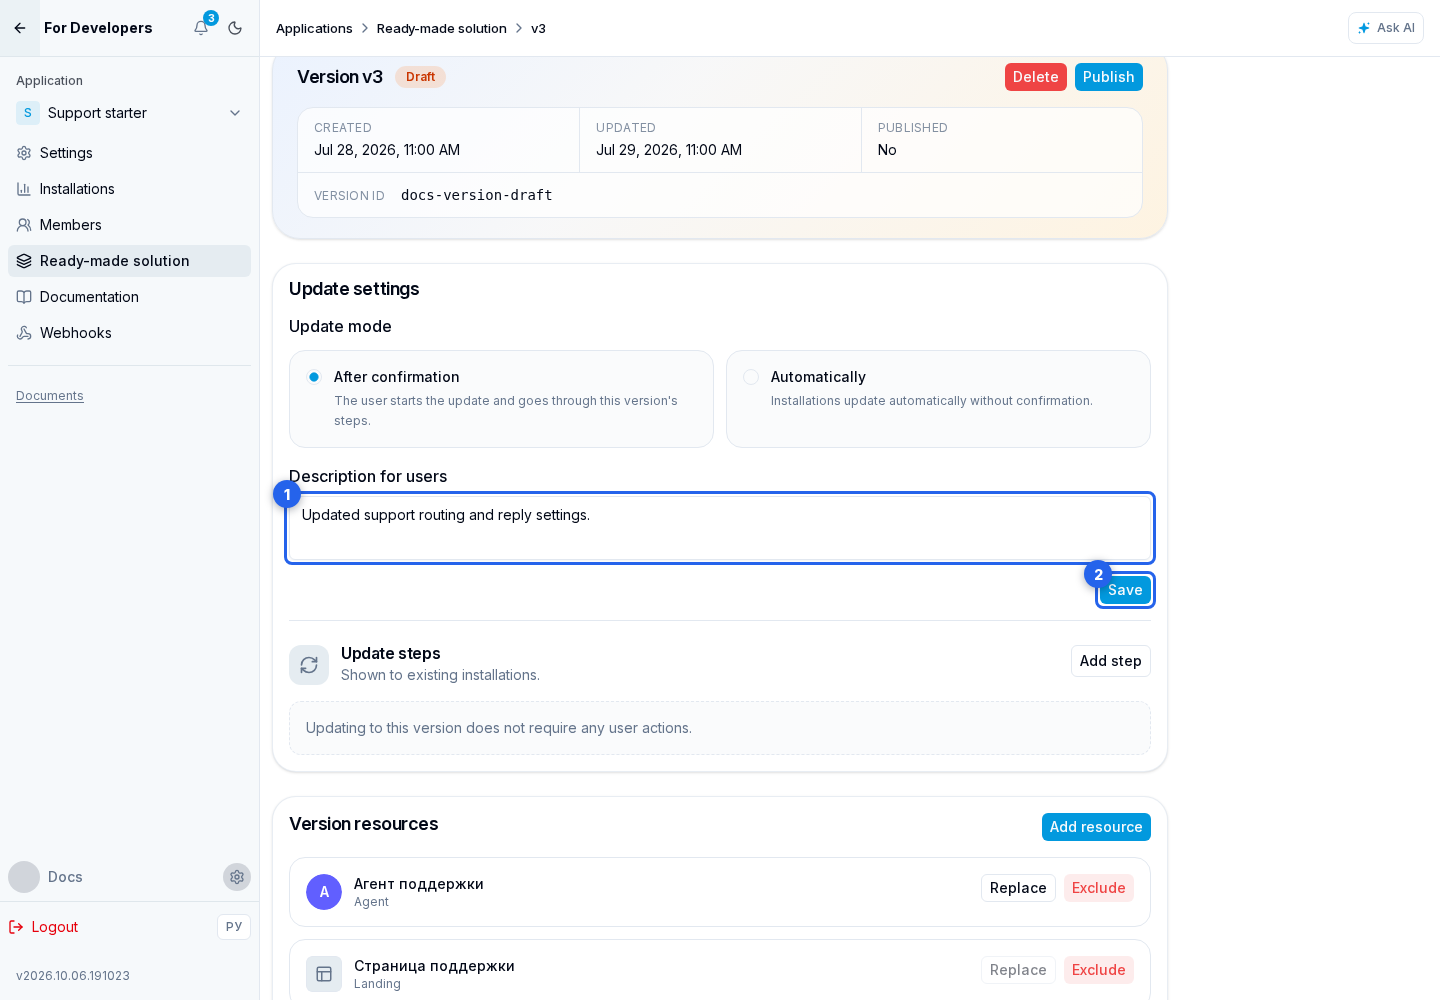Expand the Support starter application dropdown
Screen dimensions: 1440x1000
[130, 113]
